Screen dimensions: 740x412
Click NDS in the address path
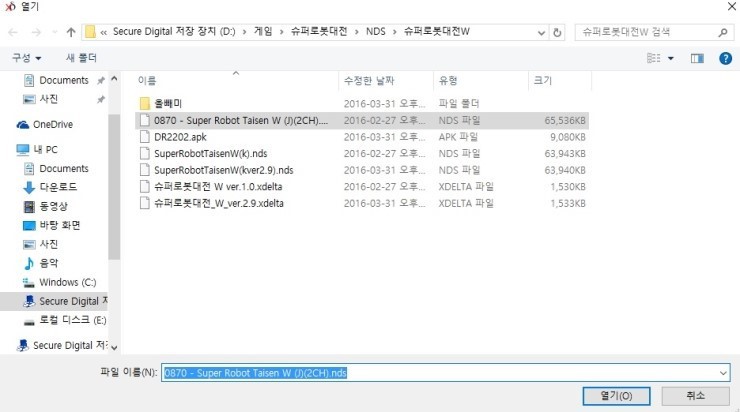point(376,32)
